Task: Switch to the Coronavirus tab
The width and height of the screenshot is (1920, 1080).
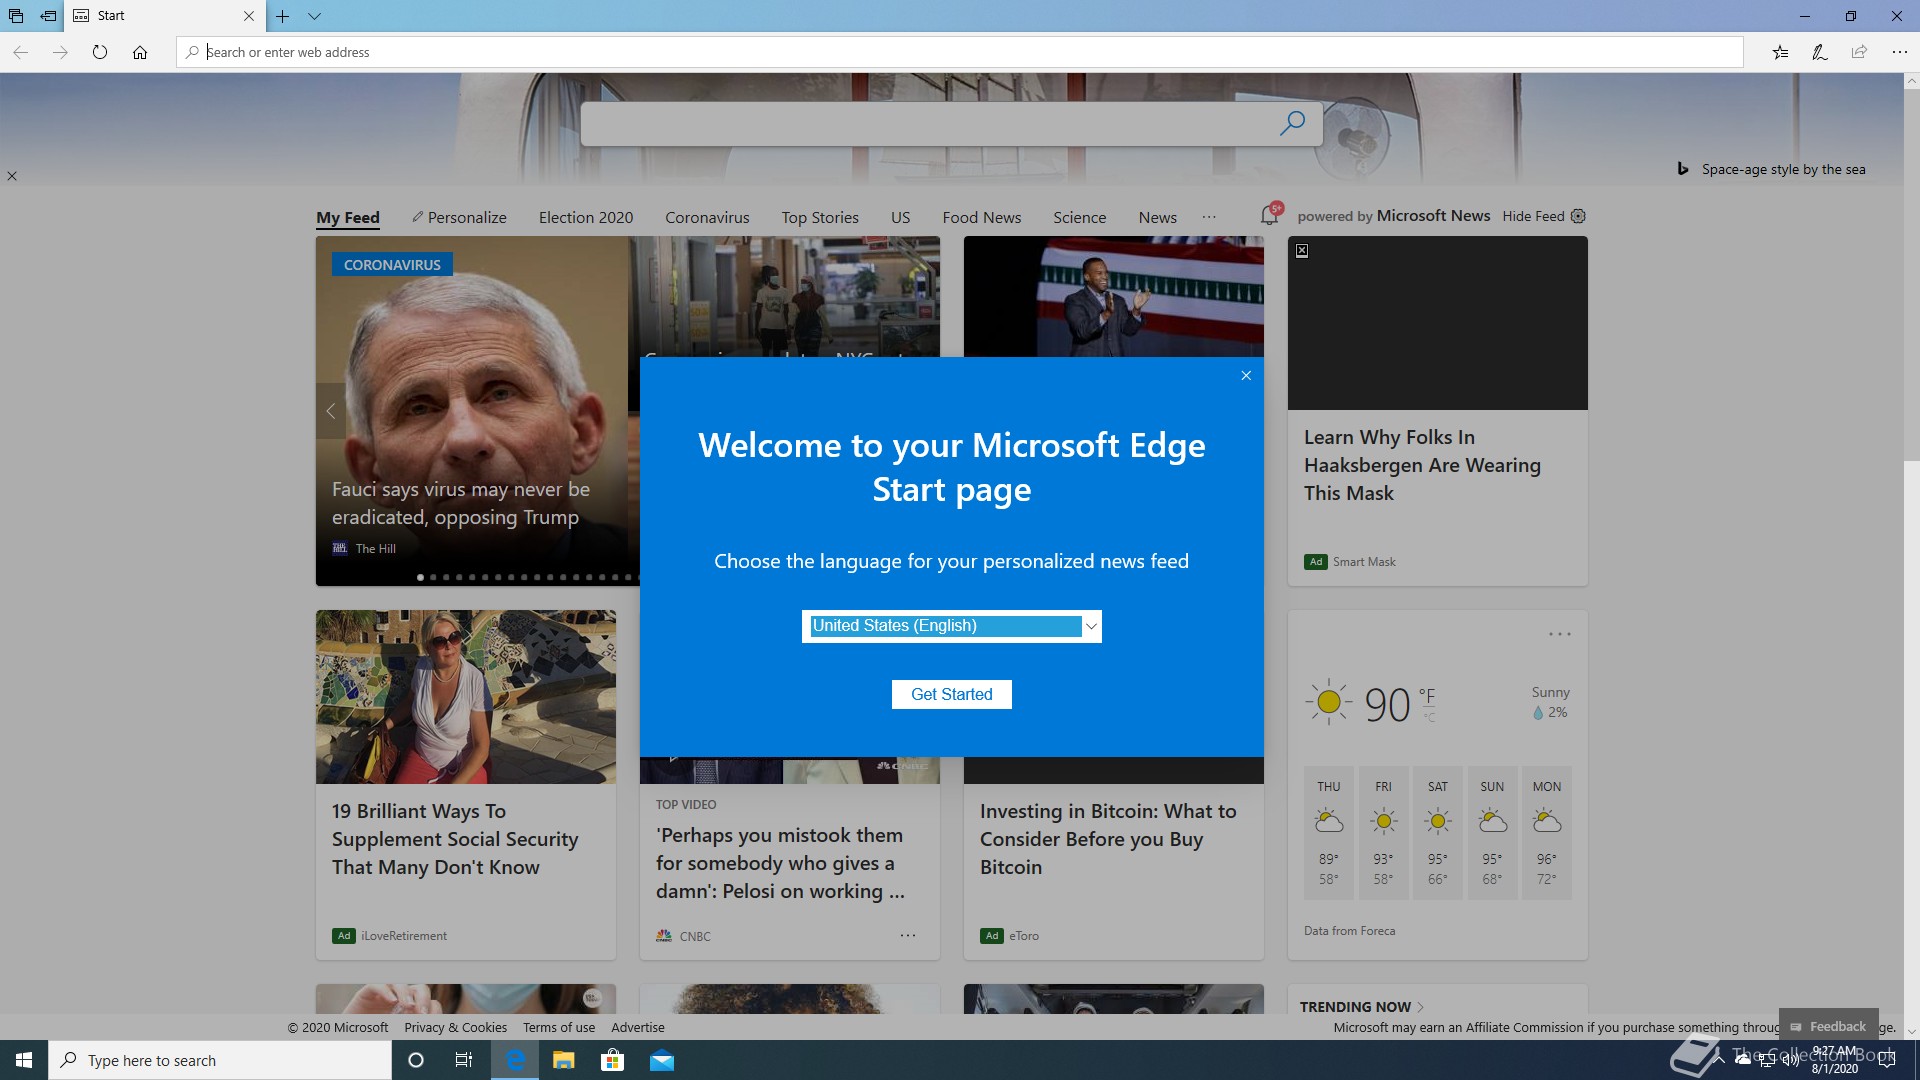Action: click(x=707, y=217)
